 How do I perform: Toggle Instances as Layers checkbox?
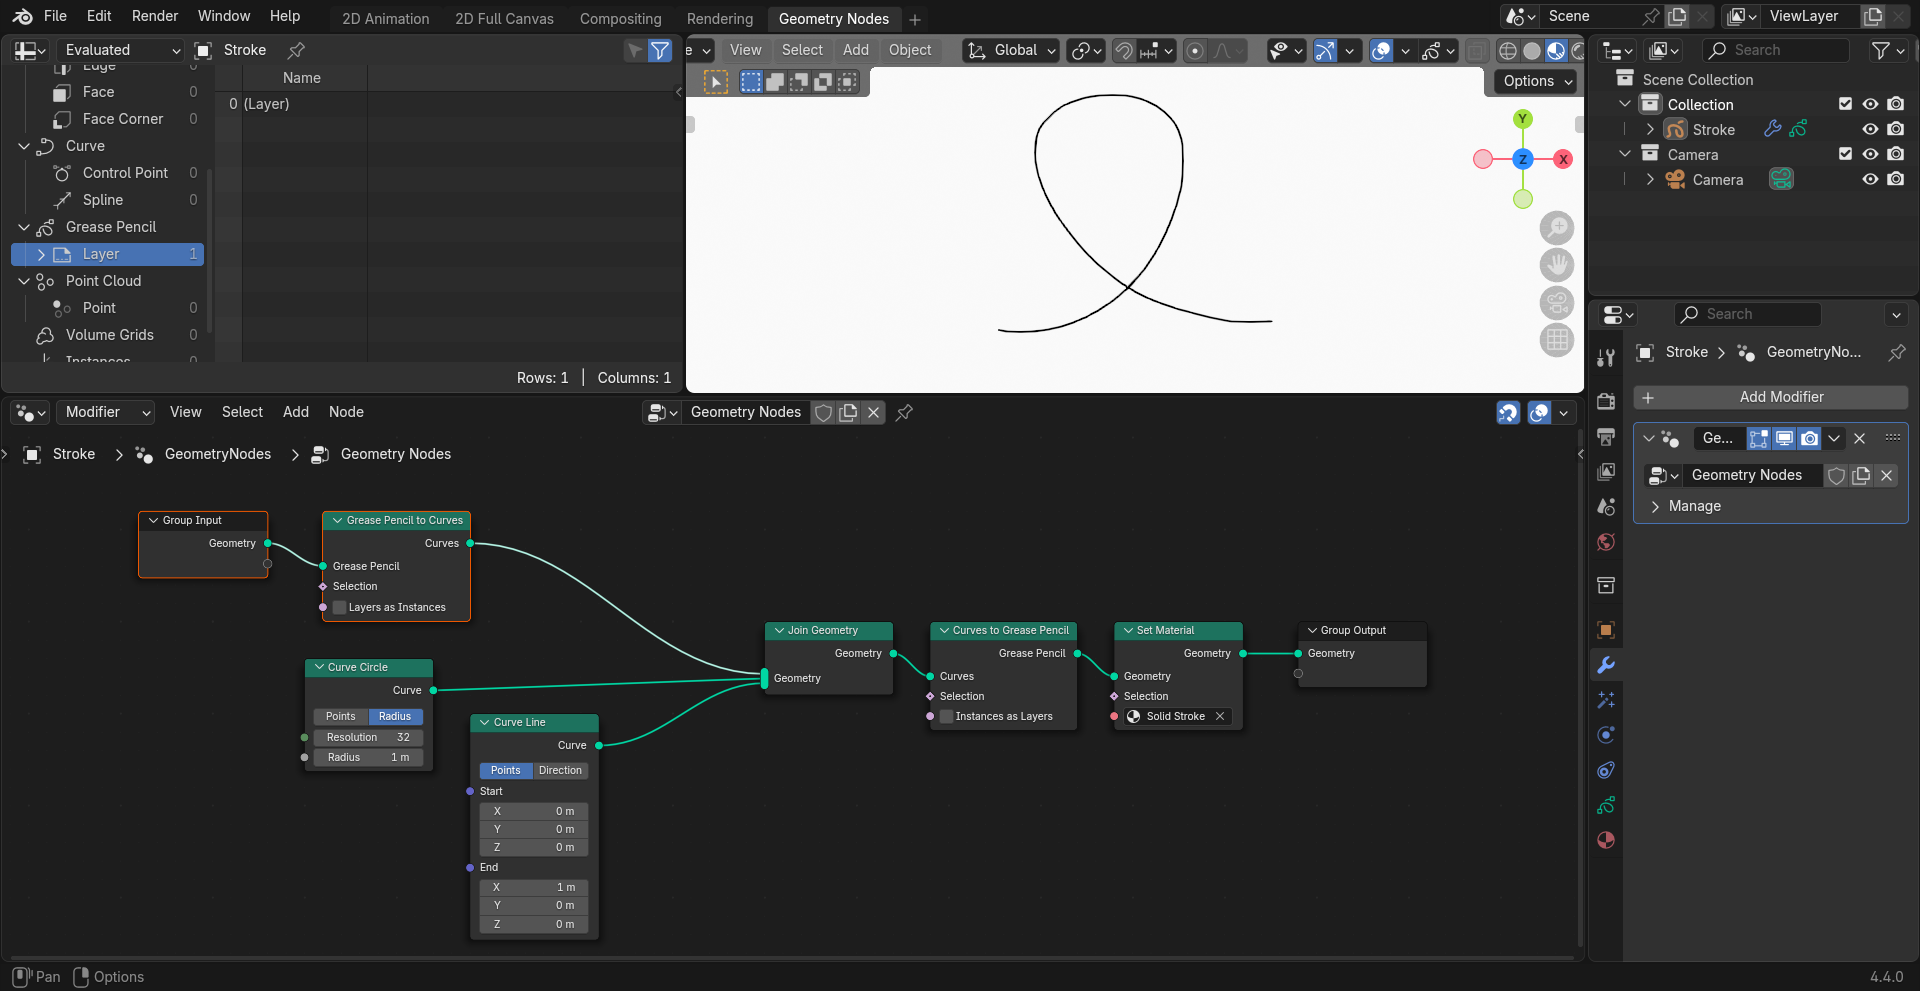click(946, 716)
